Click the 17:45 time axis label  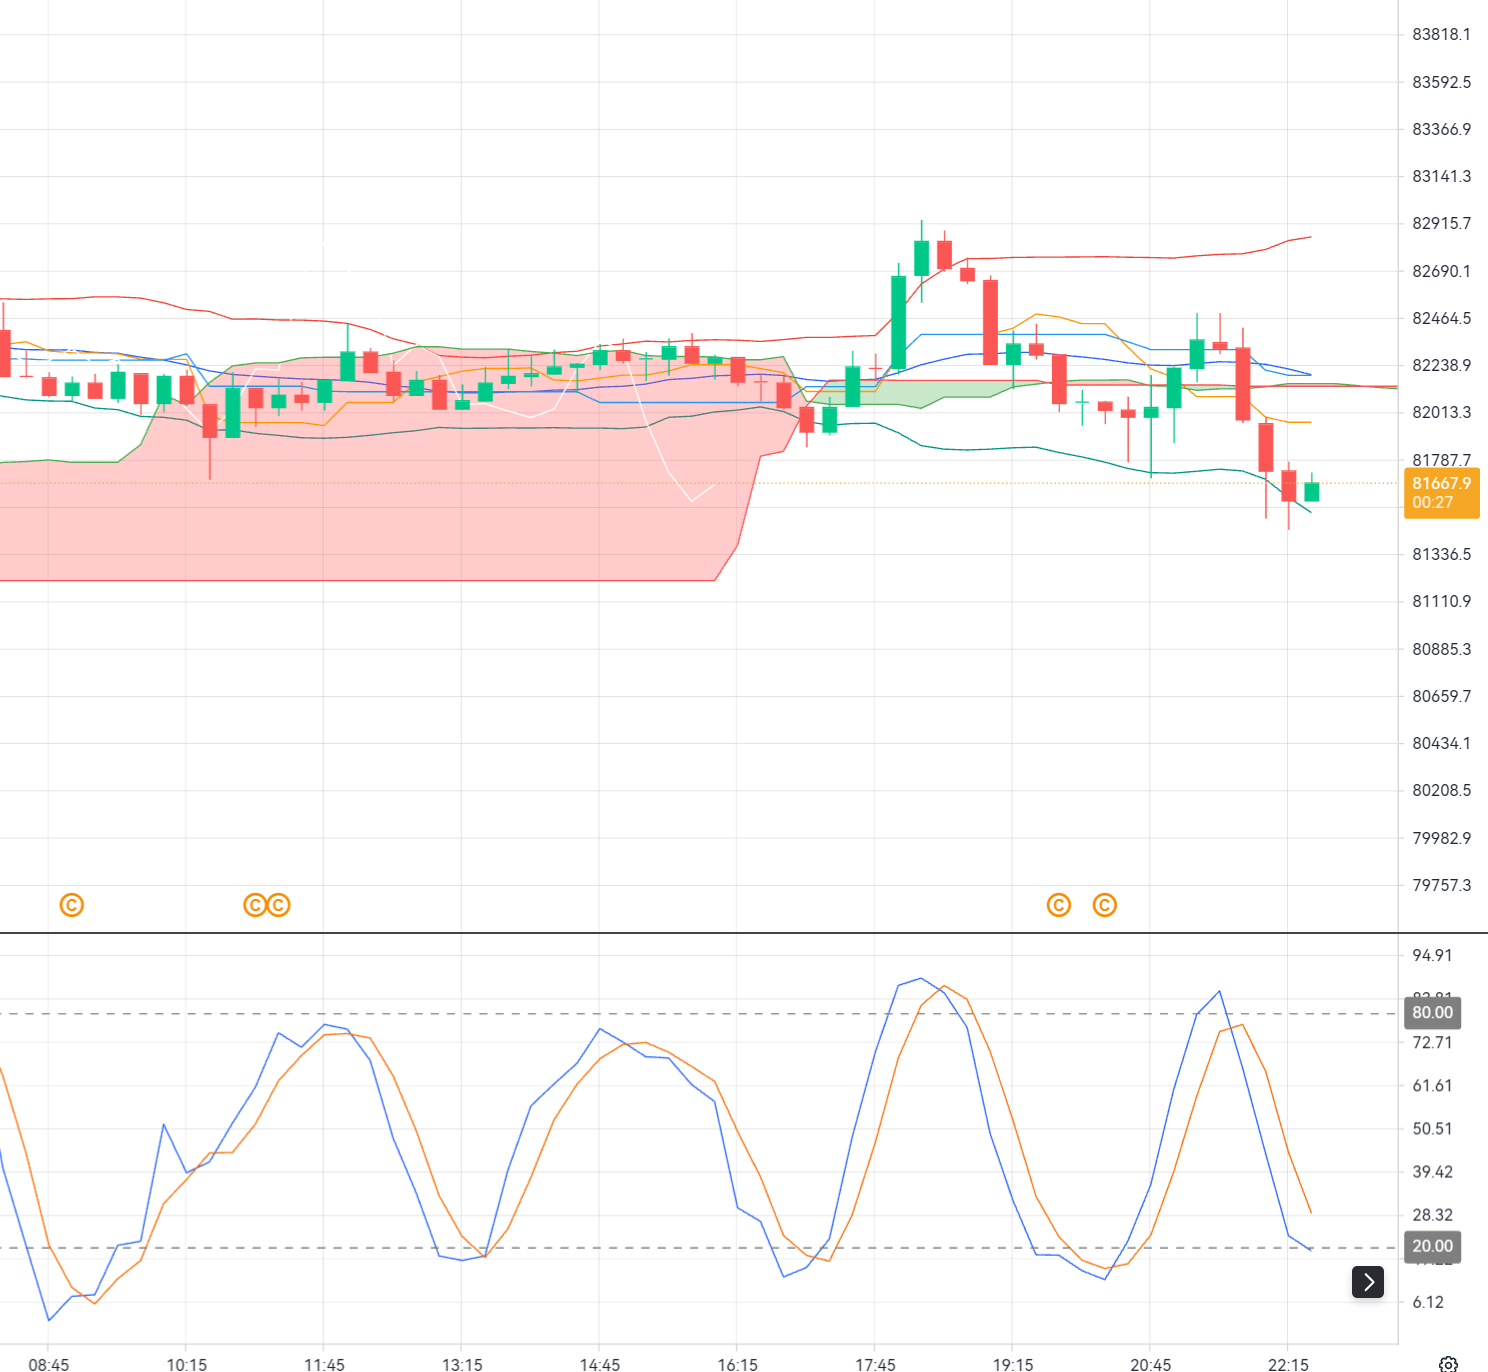pos(875,1364)
